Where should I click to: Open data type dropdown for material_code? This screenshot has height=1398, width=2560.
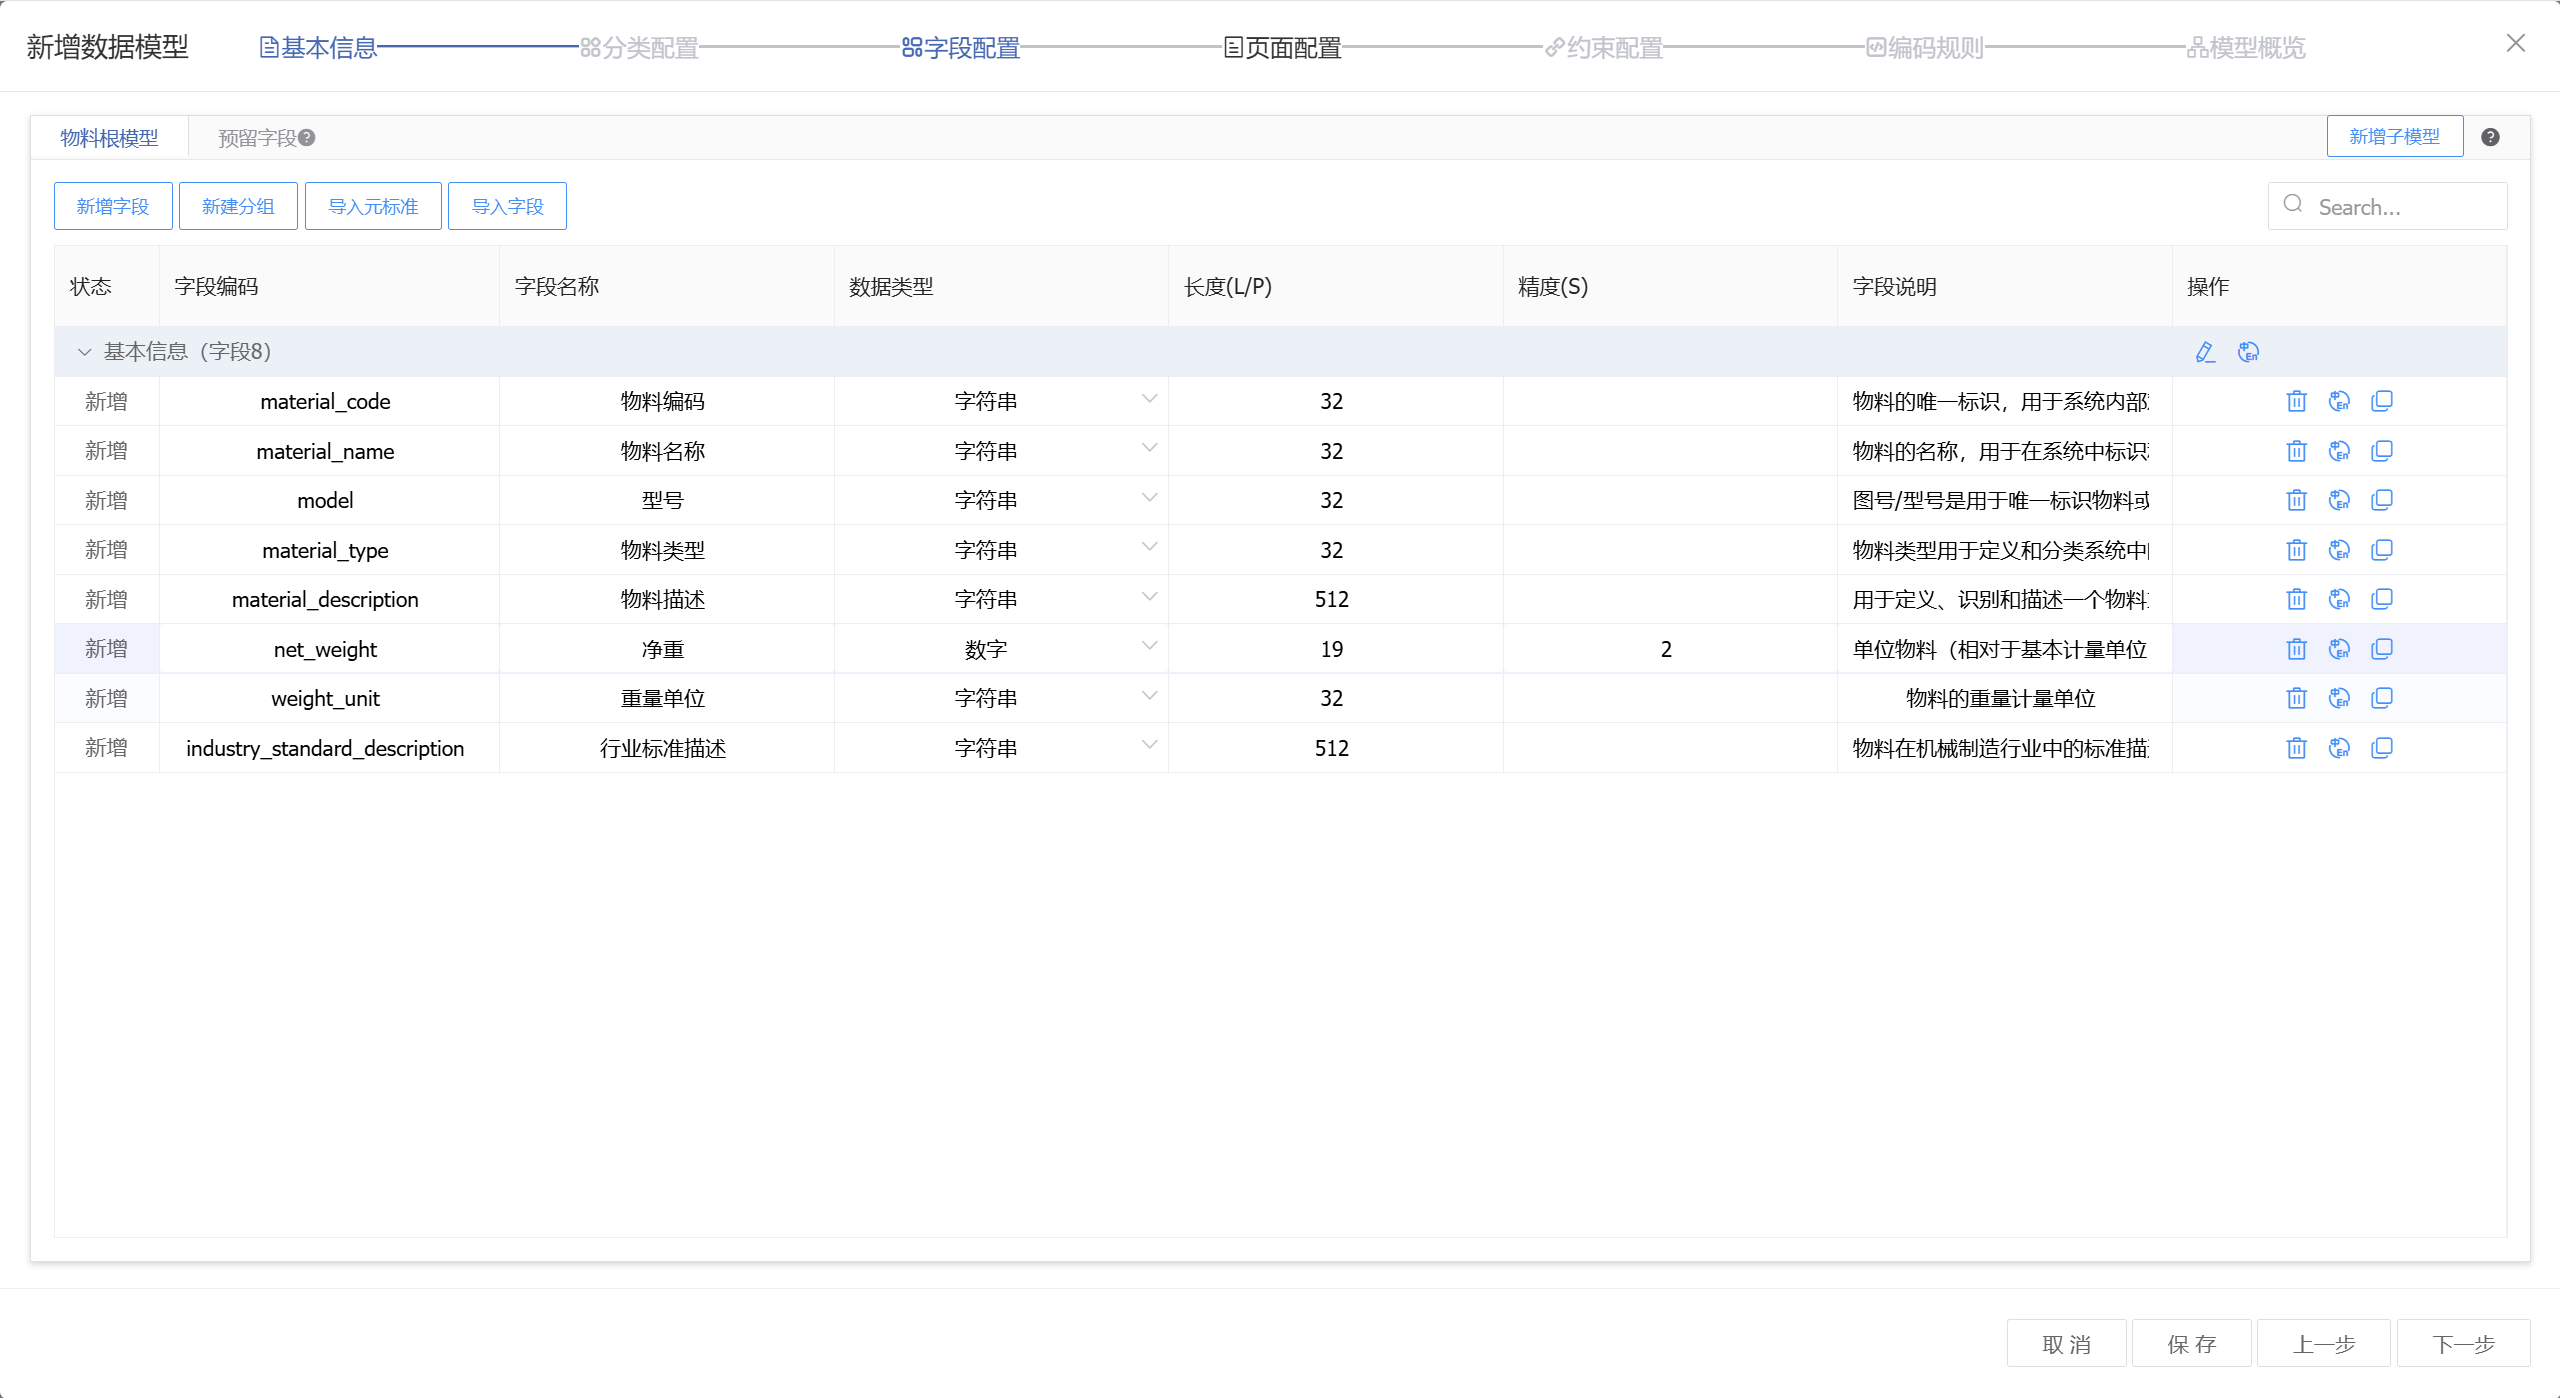click(x=1149, y=399)
